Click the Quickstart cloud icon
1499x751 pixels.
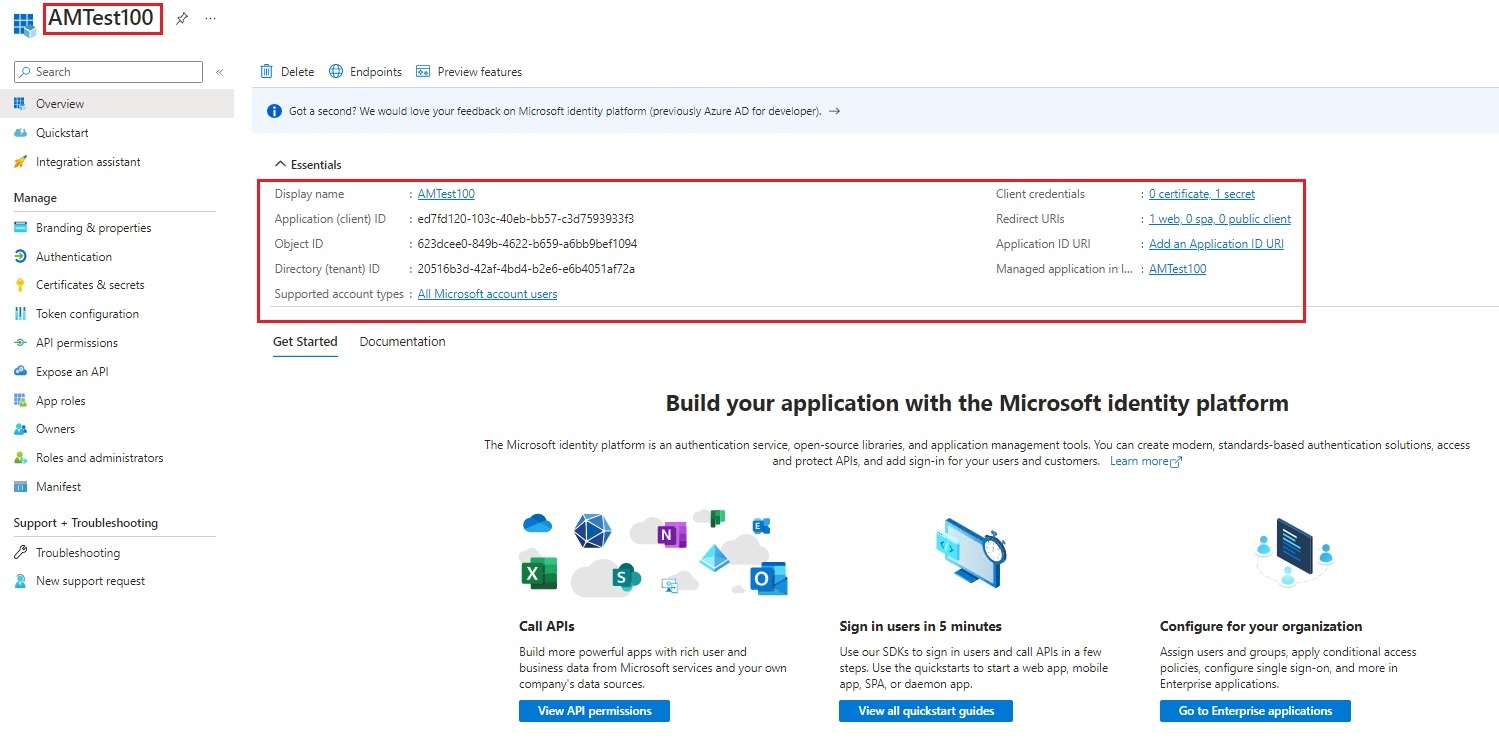[x=20, y=133]
